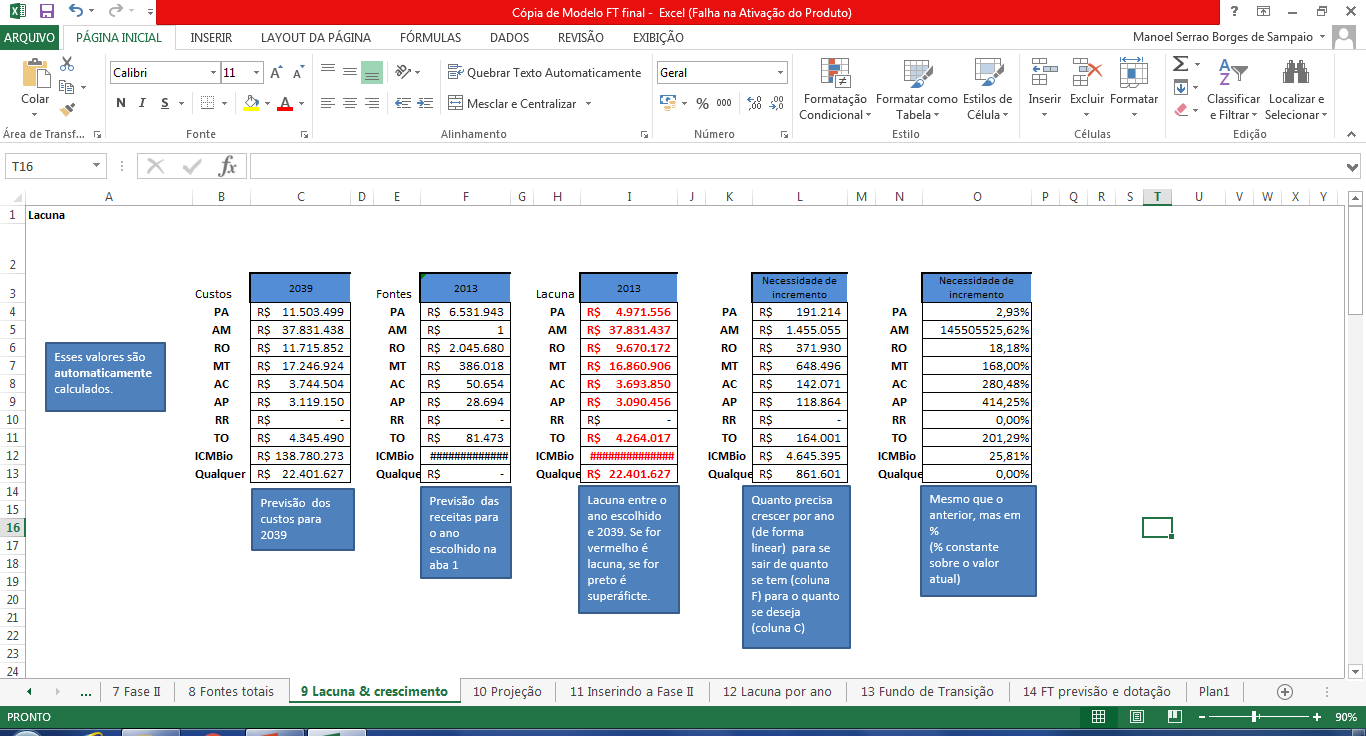Screen dimensions: 1366x736
Task: Toggle underline (S) formatting
Action: pos(165,103)
